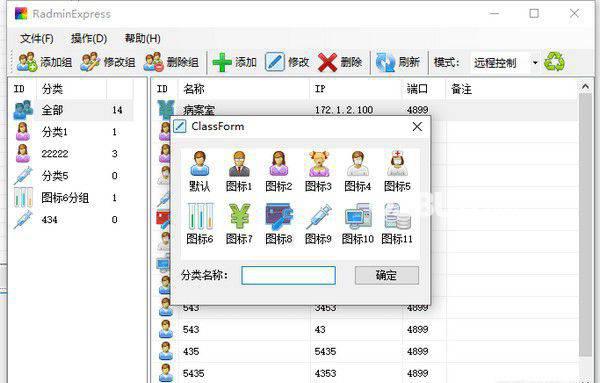The height and width of the screenshot is (383, 600).
Task: Click the green plus 添加 icon
Action: point(222,62)
